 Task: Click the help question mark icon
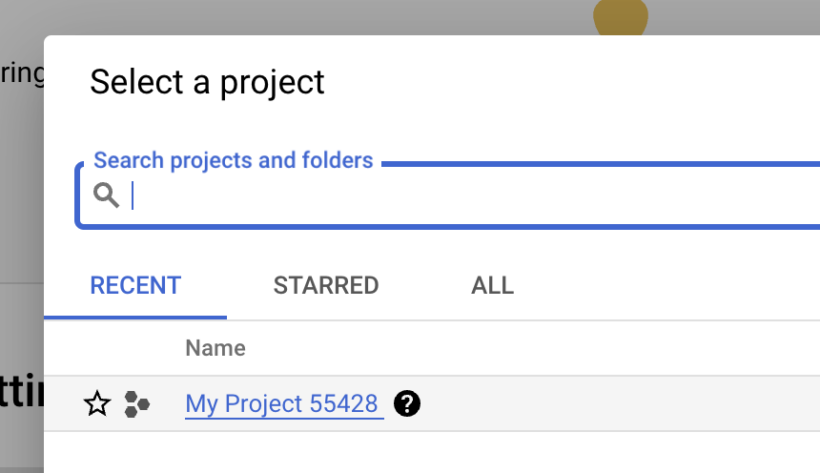click(x=407, y=404)
